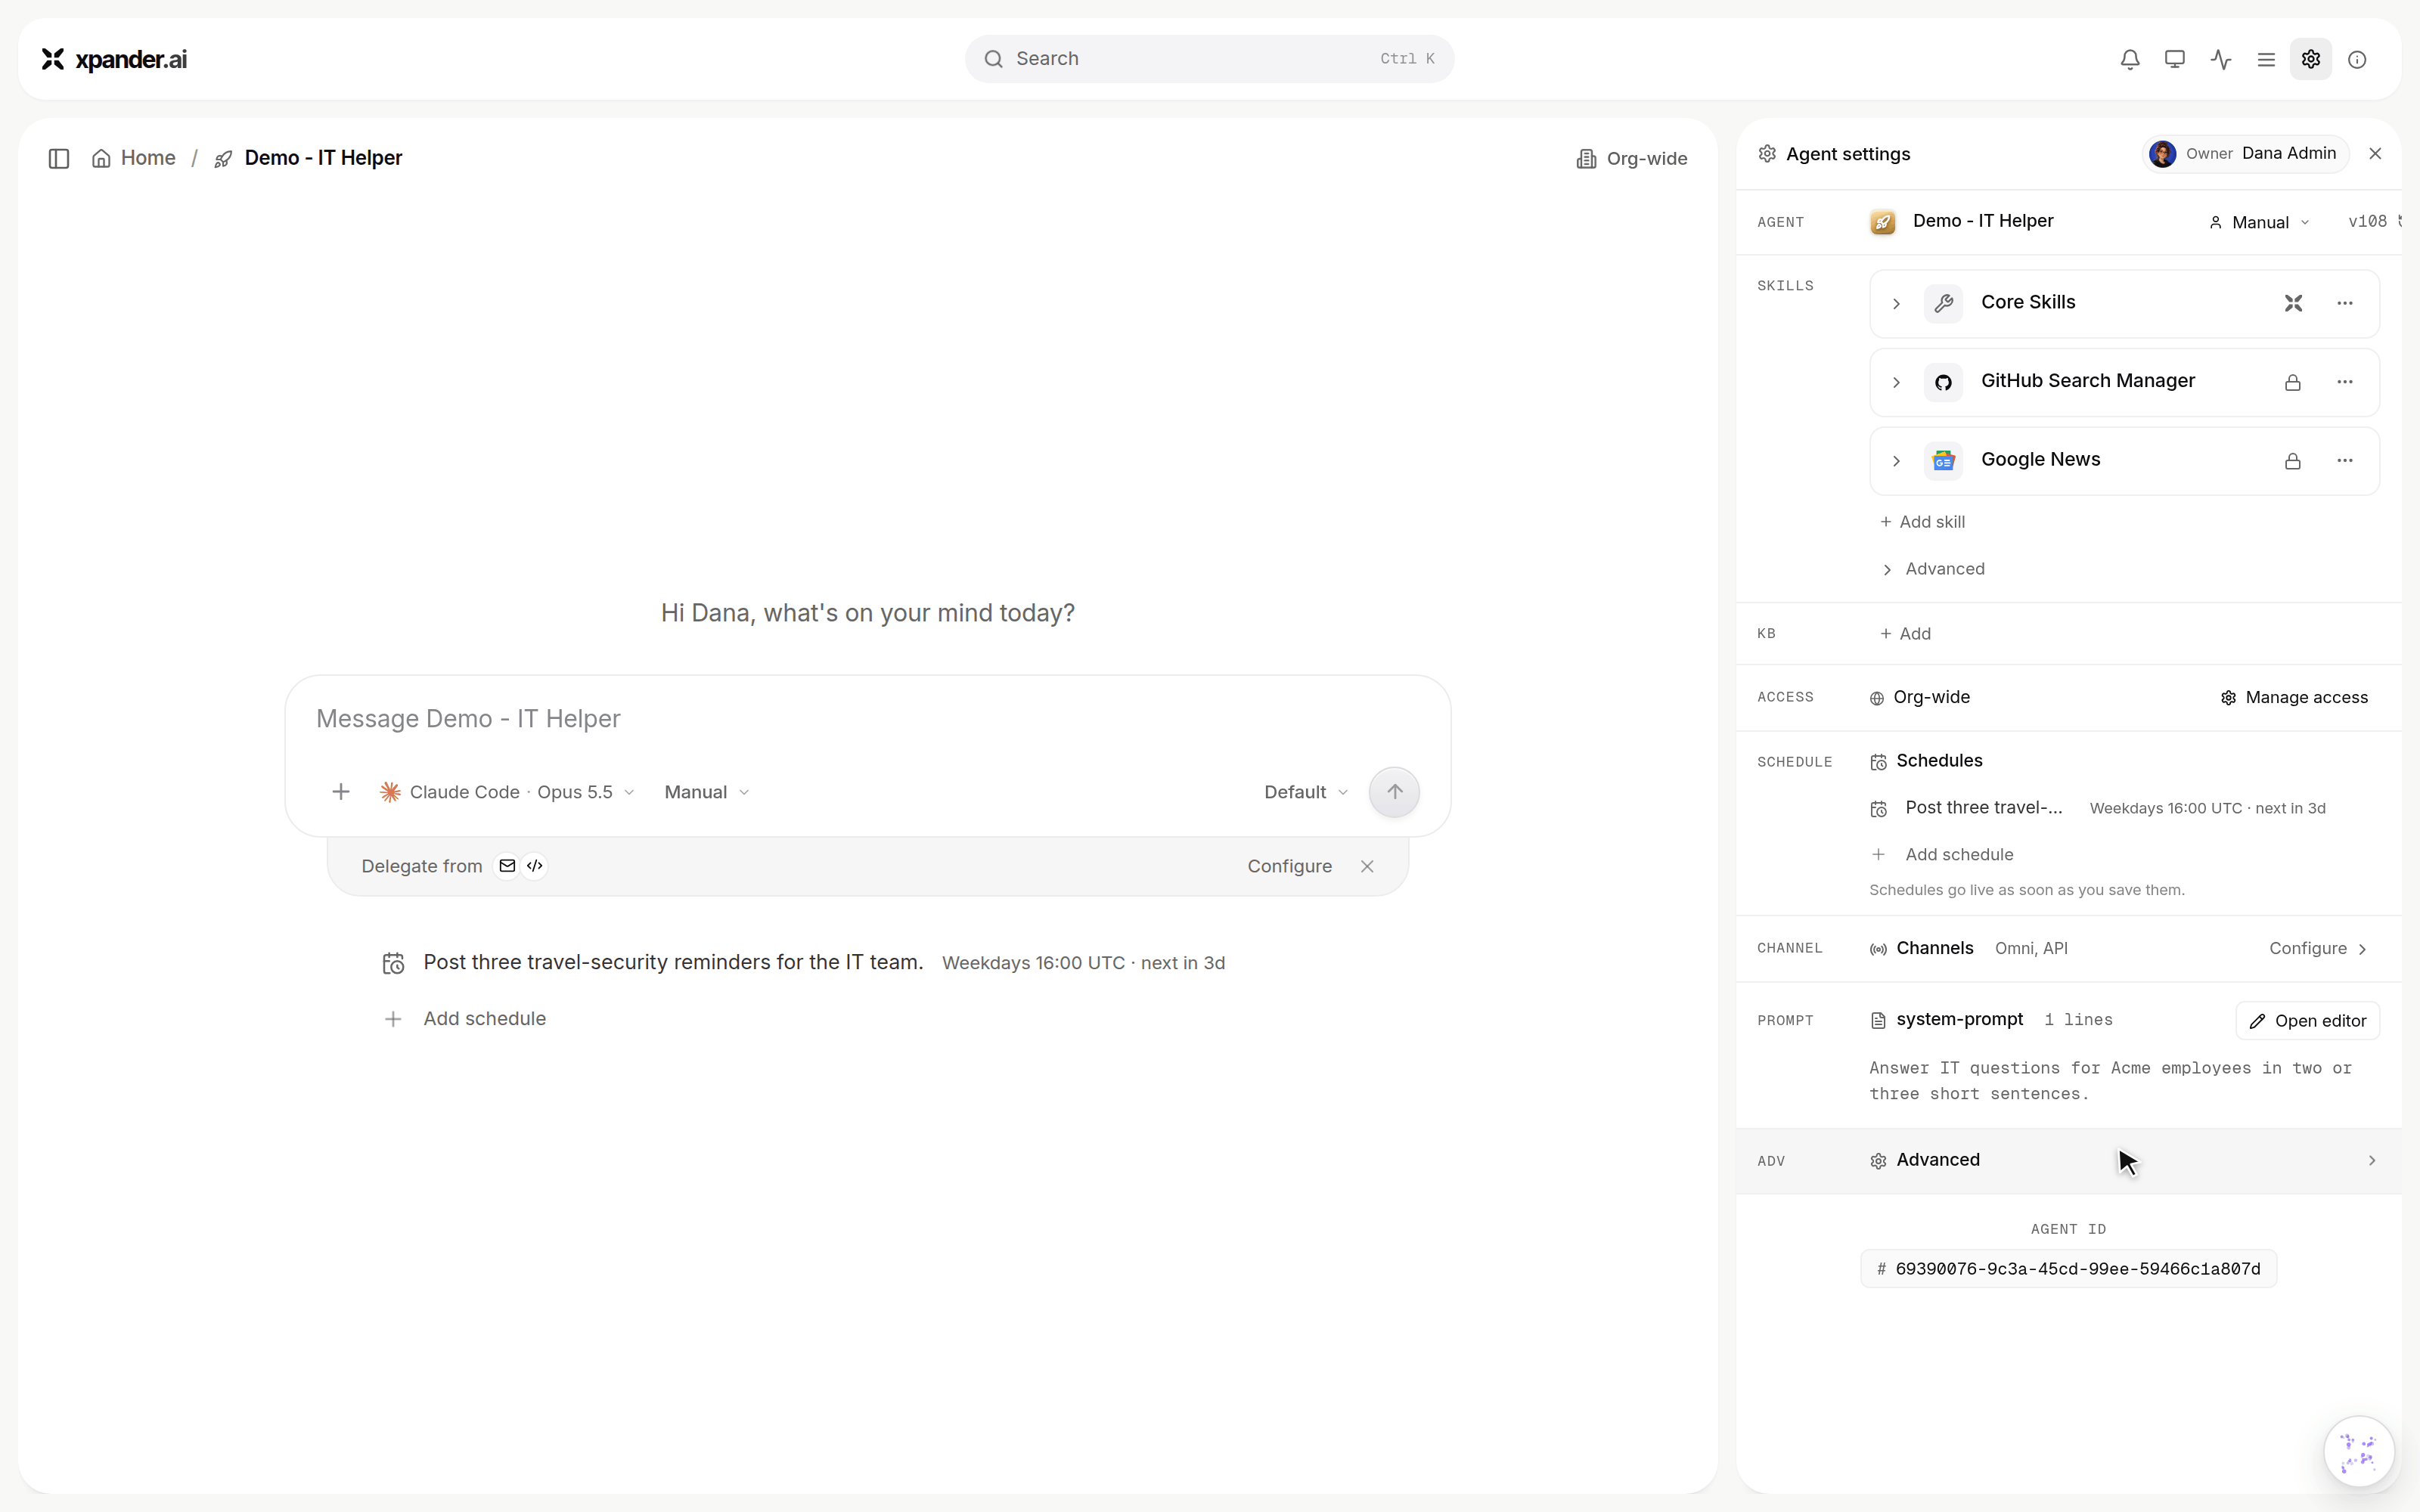Open the notifications bell

2130,59
